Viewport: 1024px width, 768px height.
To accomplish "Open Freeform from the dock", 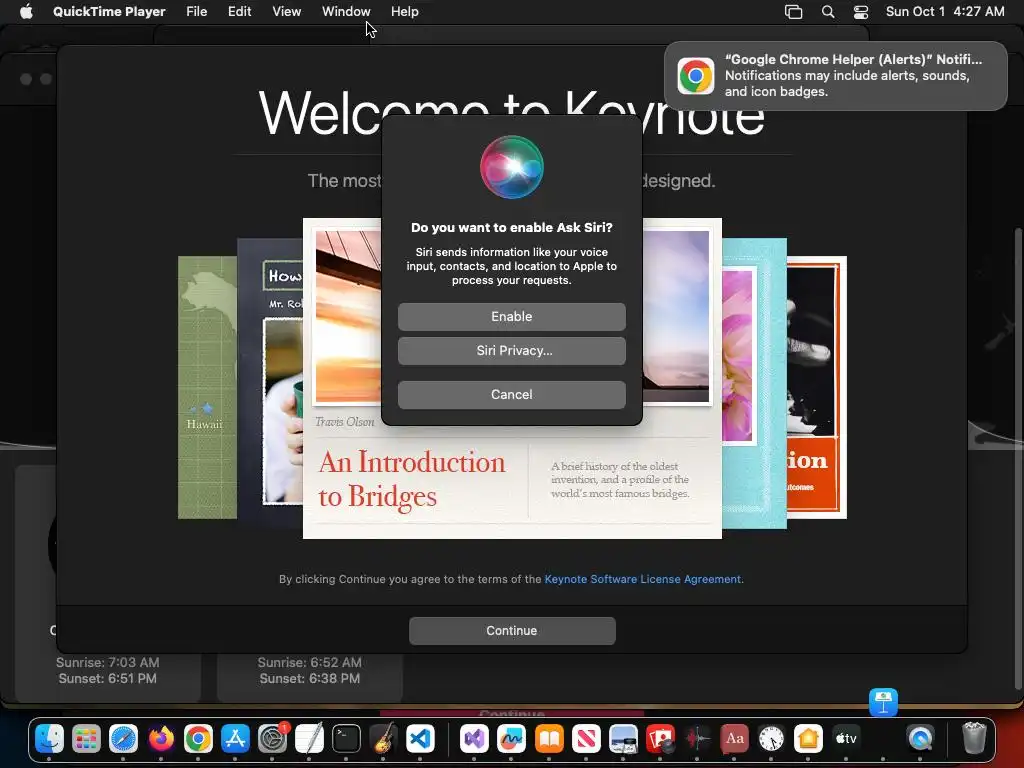I will [511, 739].
